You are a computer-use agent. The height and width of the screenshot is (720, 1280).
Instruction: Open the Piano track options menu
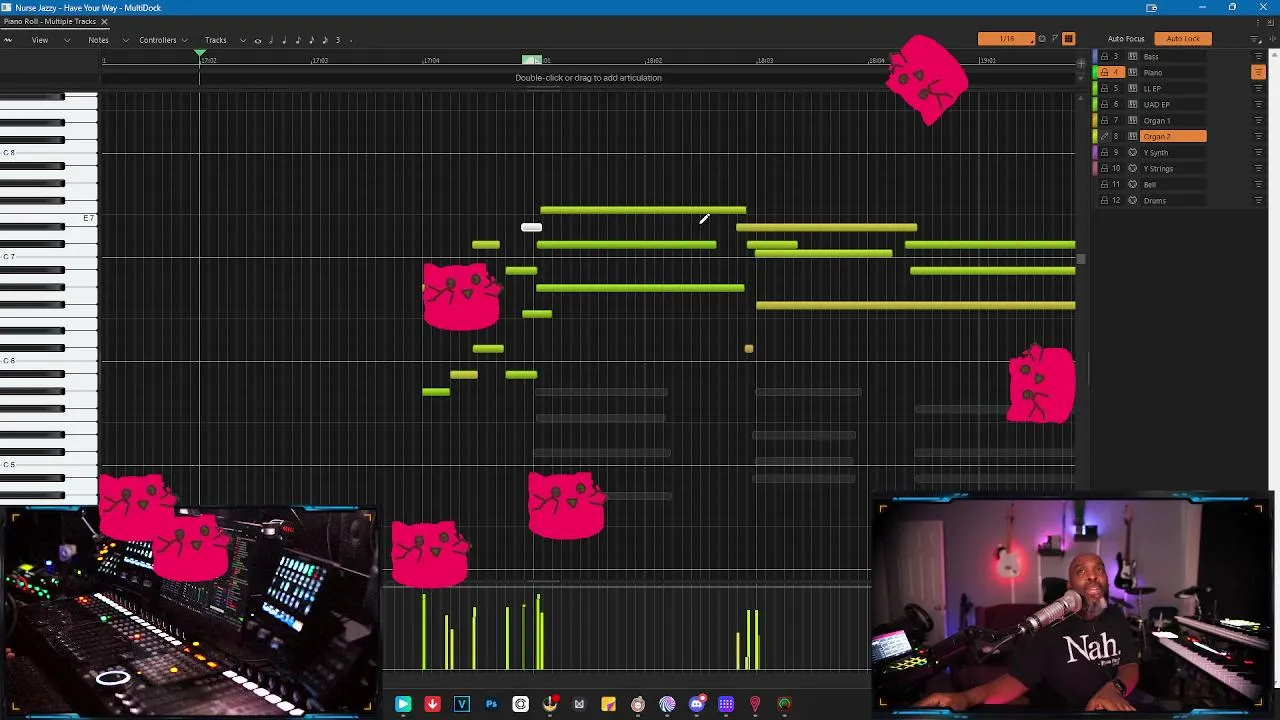tap(1258, 72)
